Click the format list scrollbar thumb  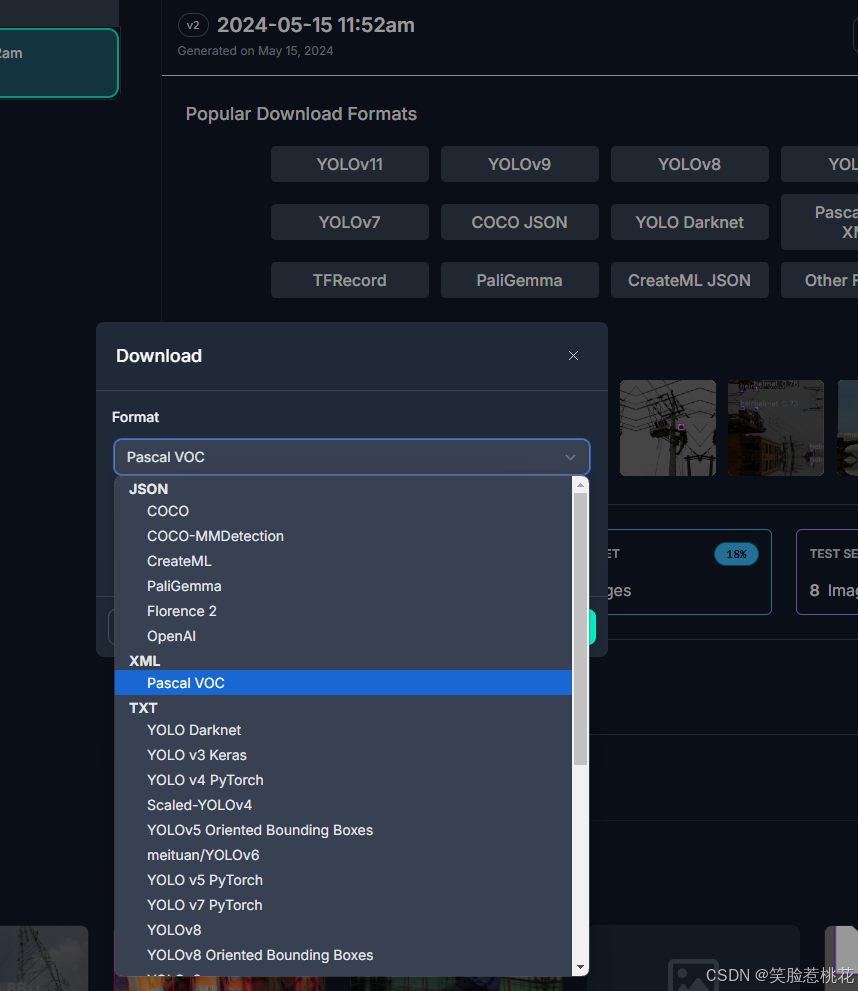[580, 629]
